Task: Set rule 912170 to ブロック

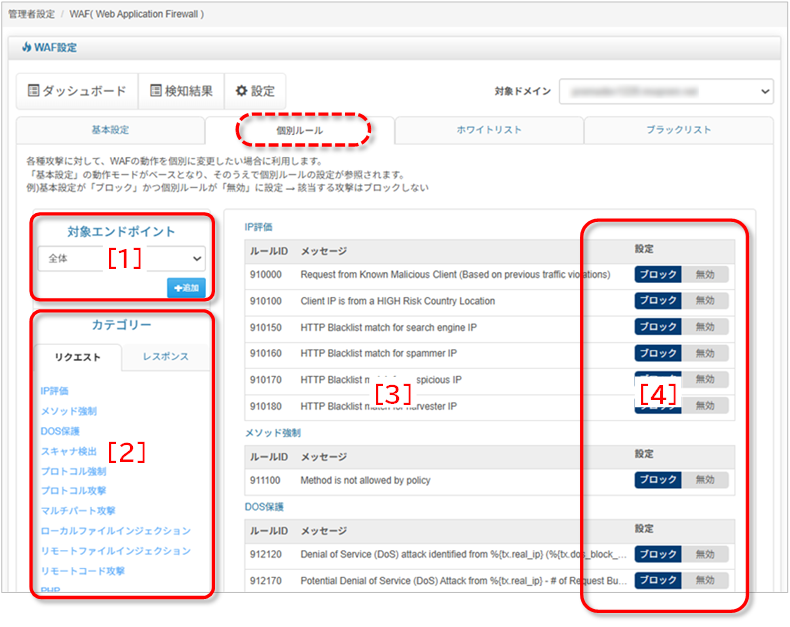Action: pyautogui.click(x=658, y=580)
